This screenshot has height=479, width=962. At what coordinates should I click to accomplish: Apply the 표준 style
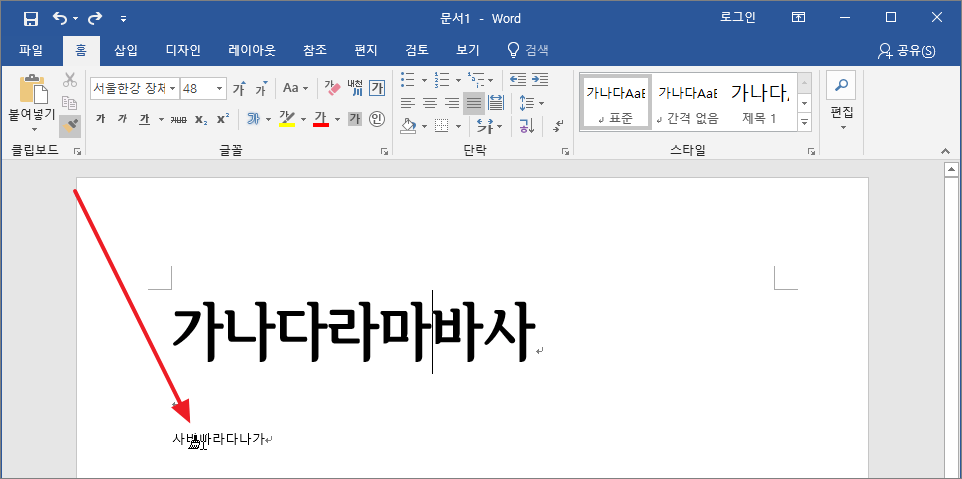(616, 101)
